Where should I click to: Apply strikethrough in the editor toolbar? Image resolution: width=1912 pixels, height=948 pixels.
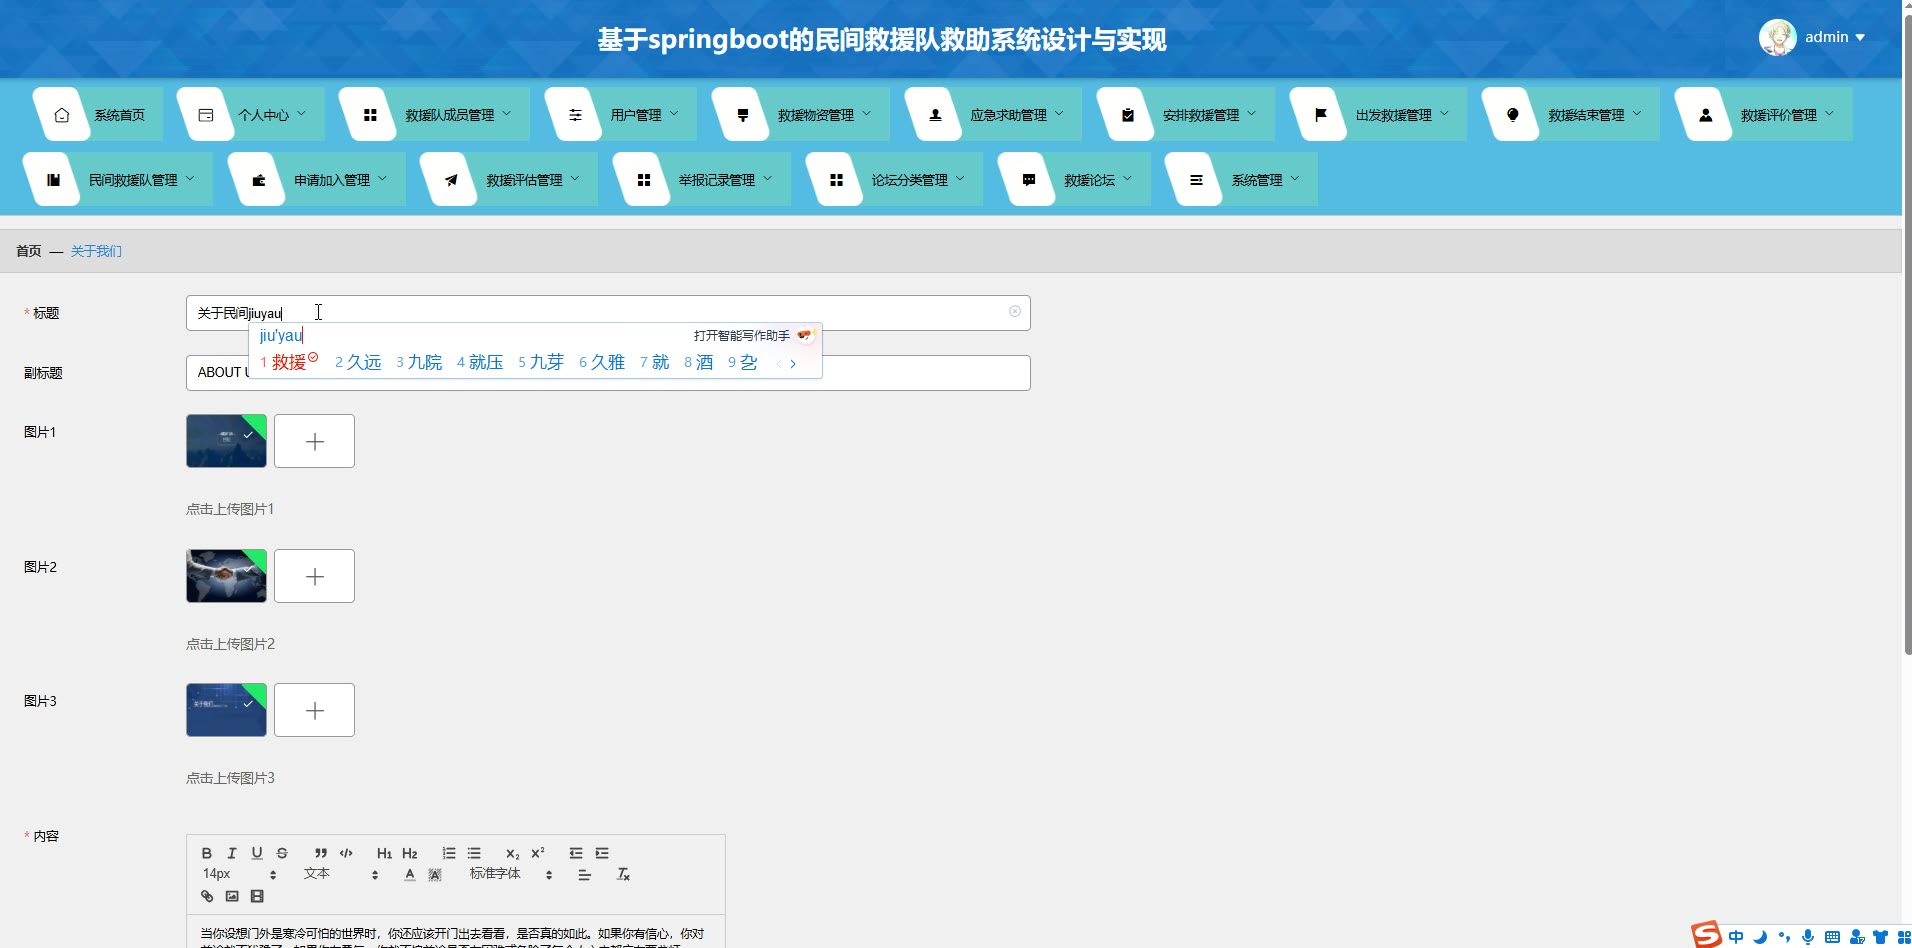[x=282, y=853]
